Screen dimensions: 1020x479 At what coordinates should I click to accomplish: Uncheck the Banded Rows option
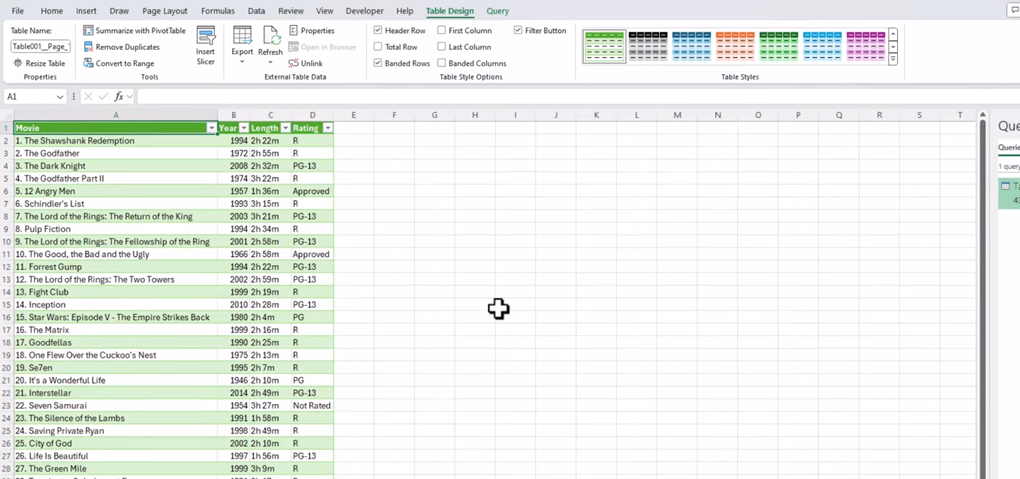coord(378,63)
